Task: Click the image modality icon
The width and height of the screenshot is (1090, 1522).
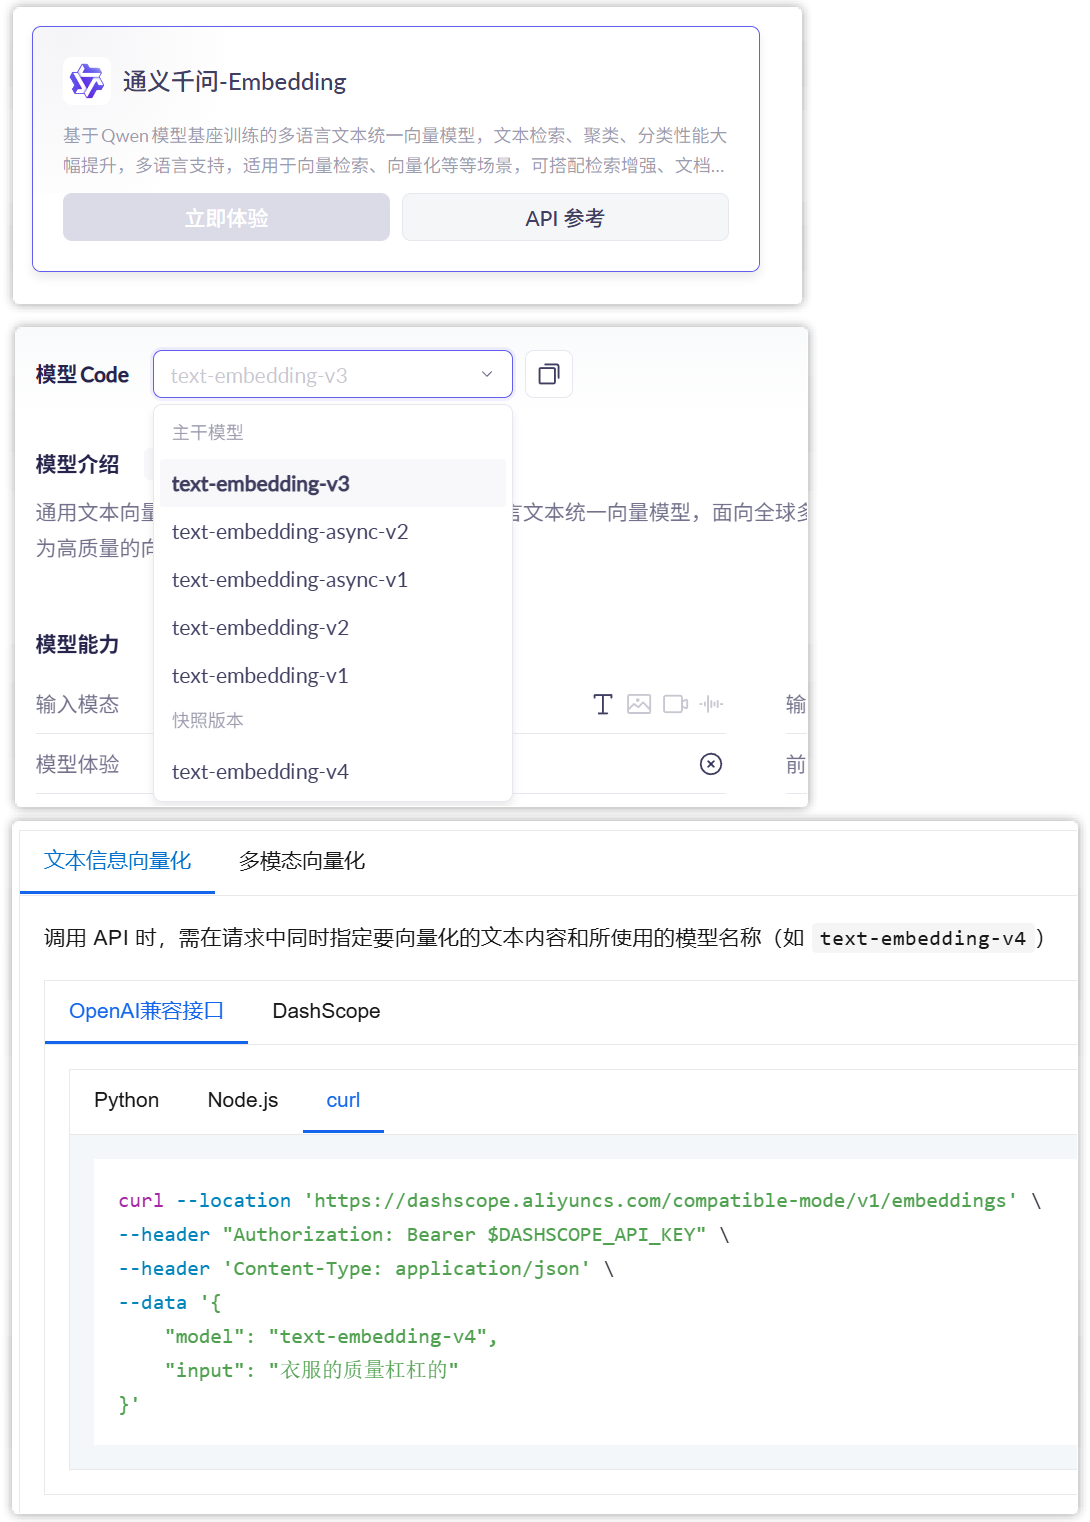Action: pos(639,704)
